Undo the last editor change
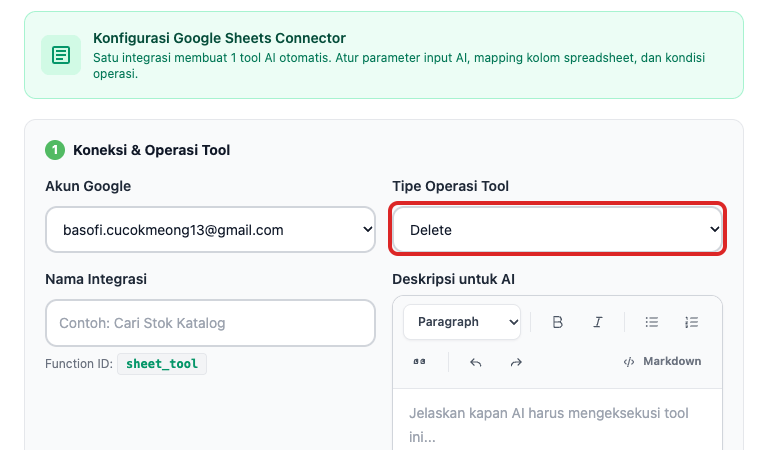 (x=476, y=362)
